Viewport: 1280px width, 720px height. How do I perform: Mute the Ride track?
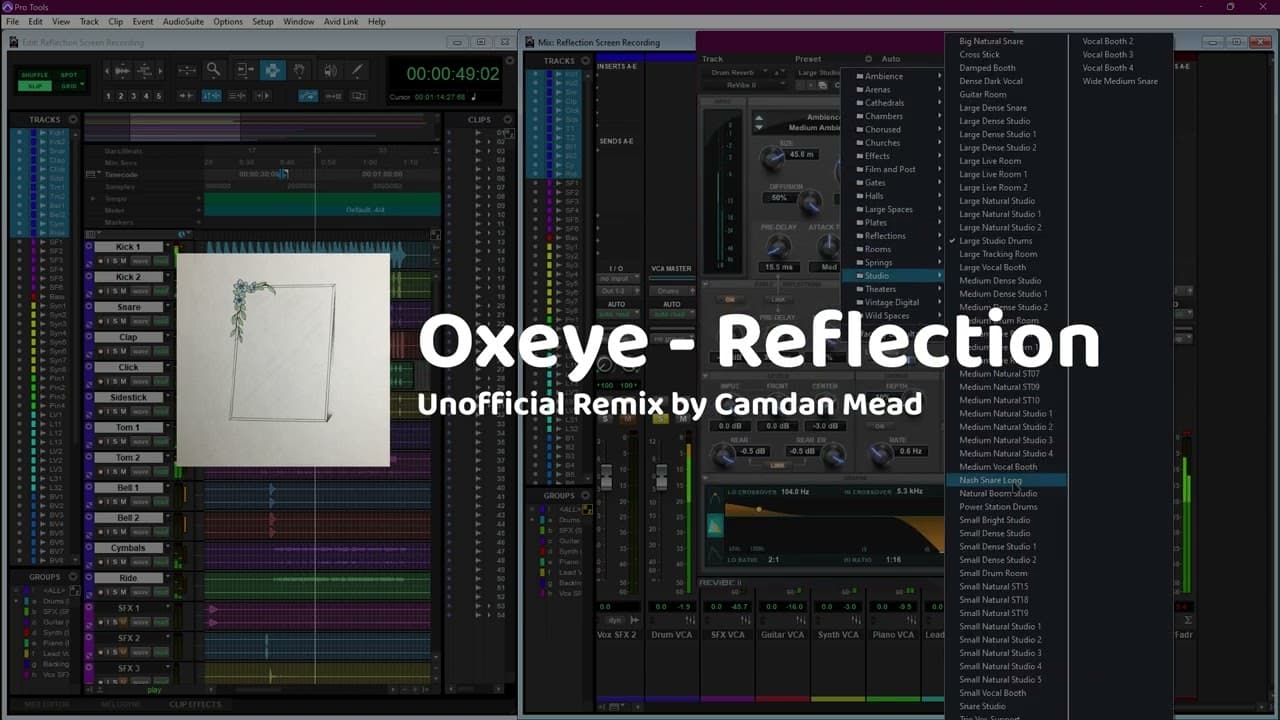tap(124, 592)
